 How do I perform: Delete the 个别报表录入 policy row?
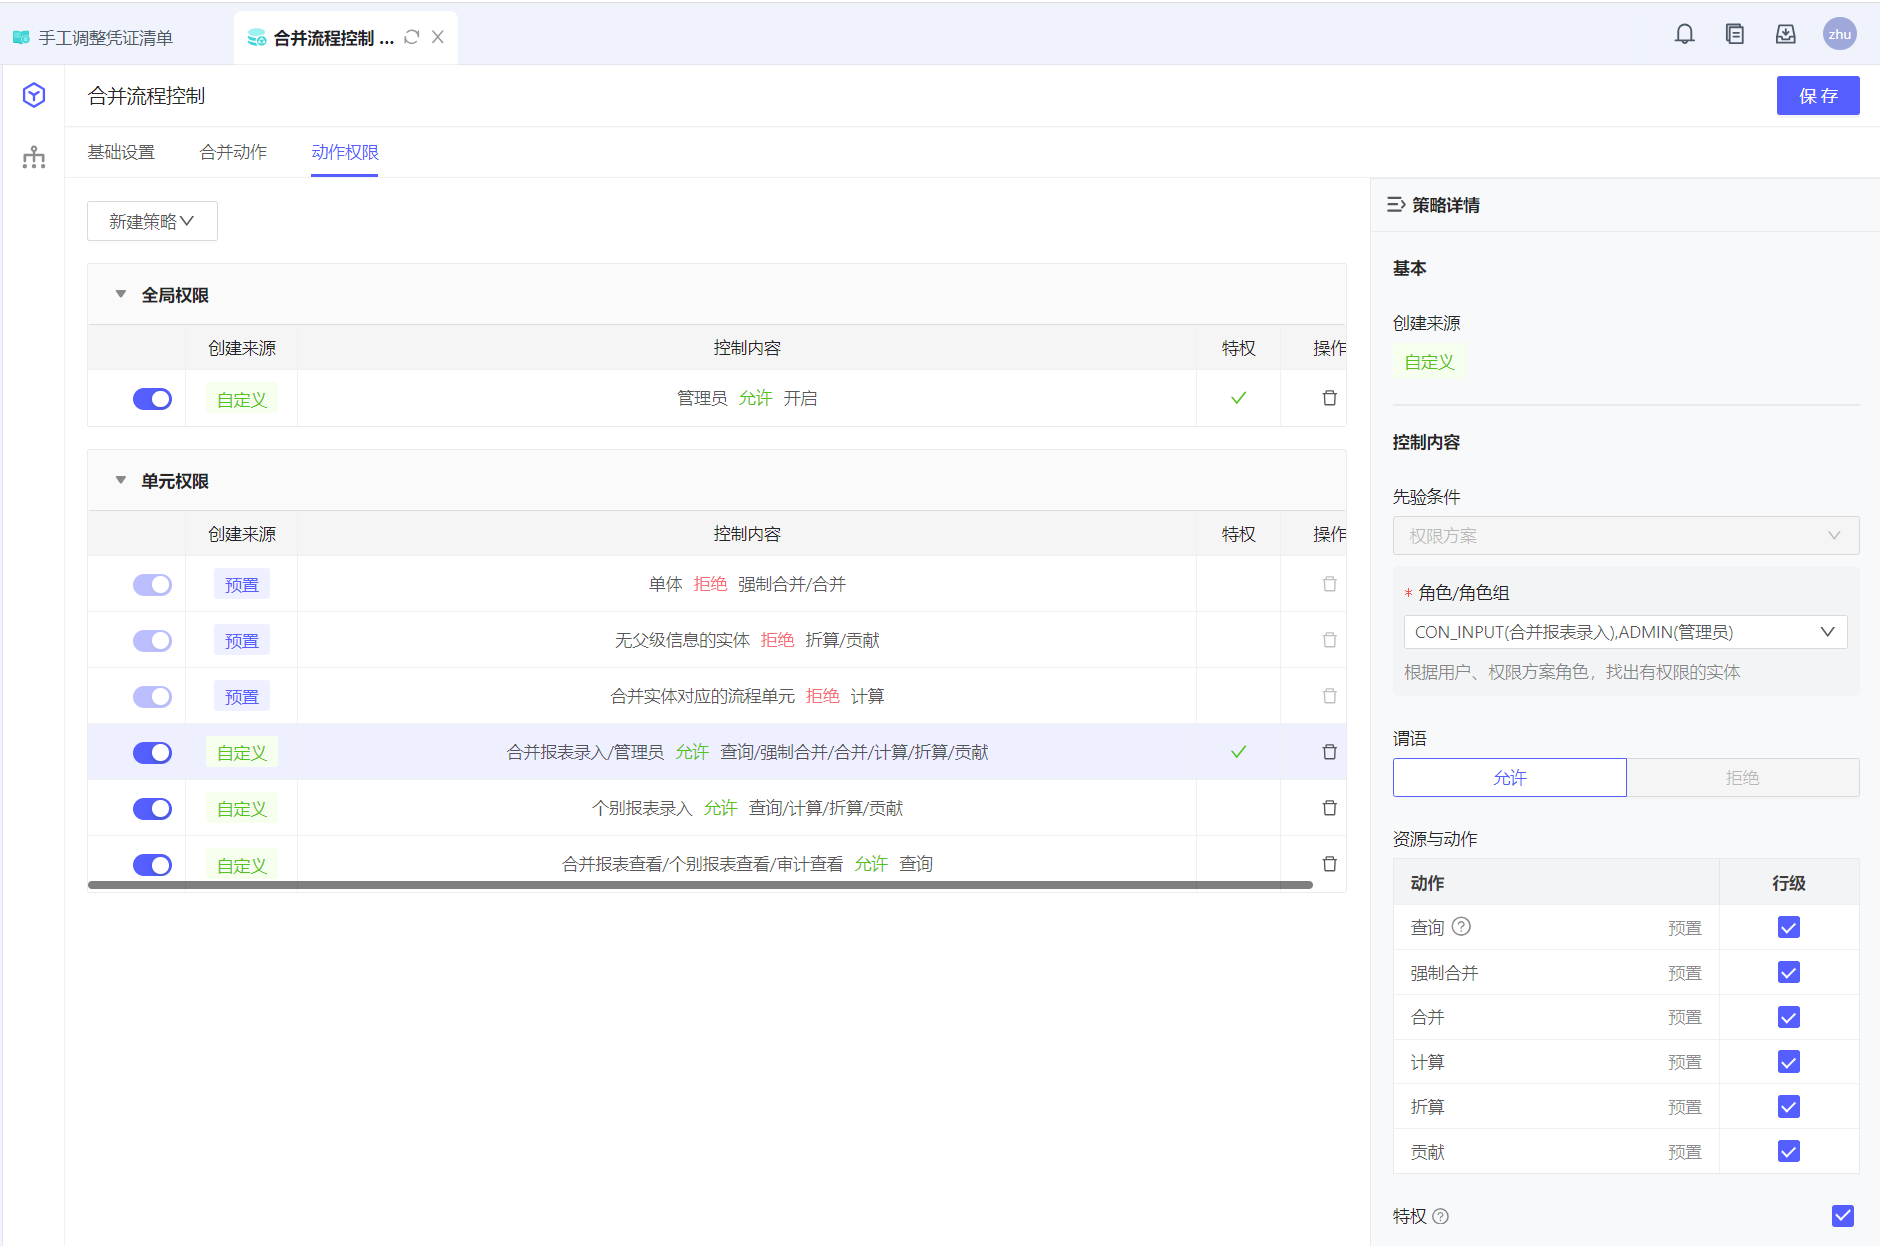pyautogui.click(x=1329, y=808)
